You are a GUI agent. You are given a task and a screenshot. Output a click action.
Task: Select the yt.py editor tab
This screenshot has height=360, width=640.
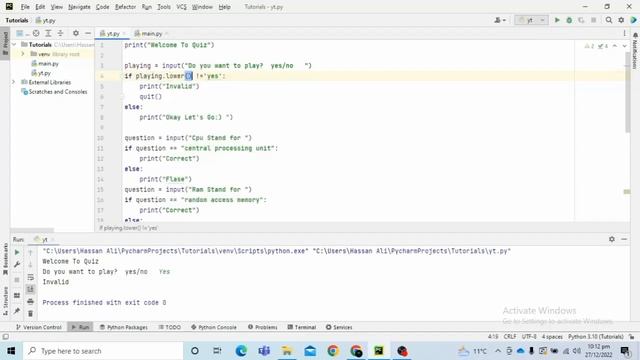pos(113,33)
